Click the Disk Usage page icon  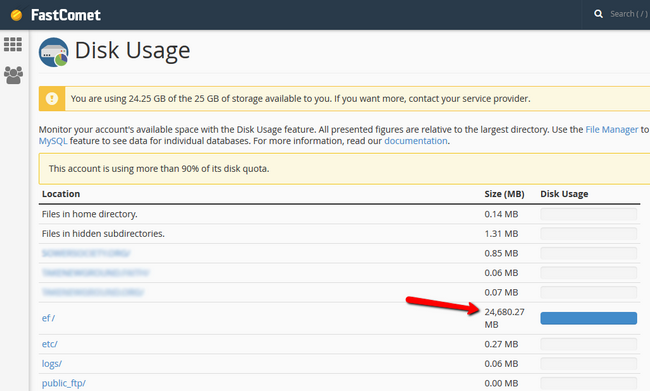coord(53,52)
